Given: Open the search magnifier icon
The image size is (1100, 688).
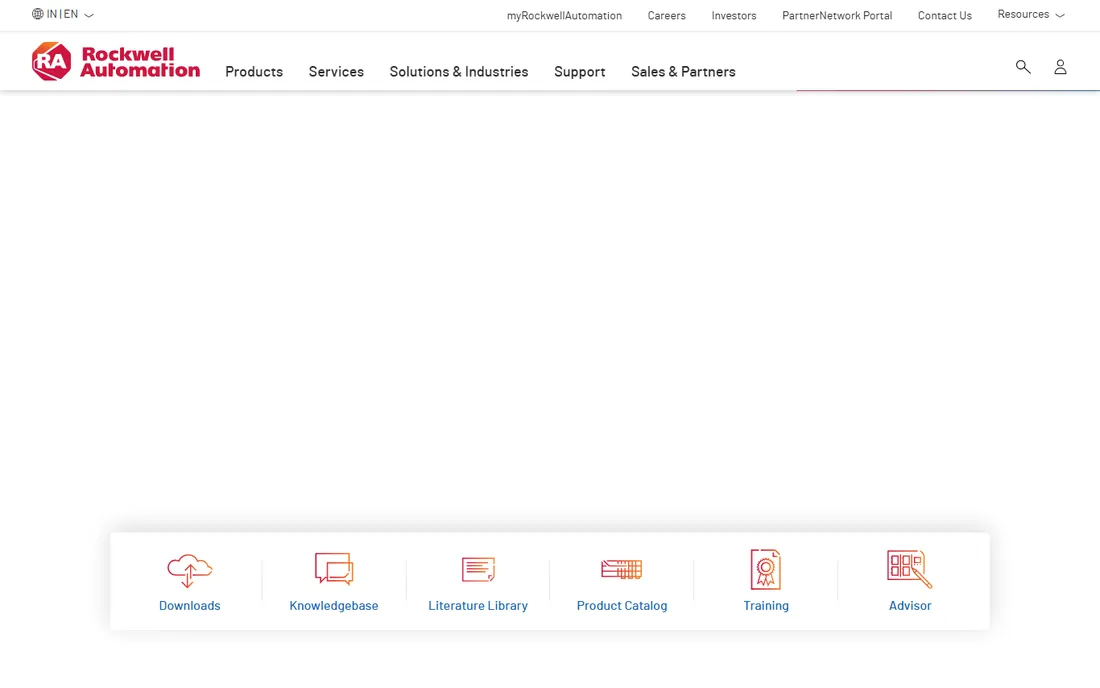Looking at the screenshot, I should 1023,67.
